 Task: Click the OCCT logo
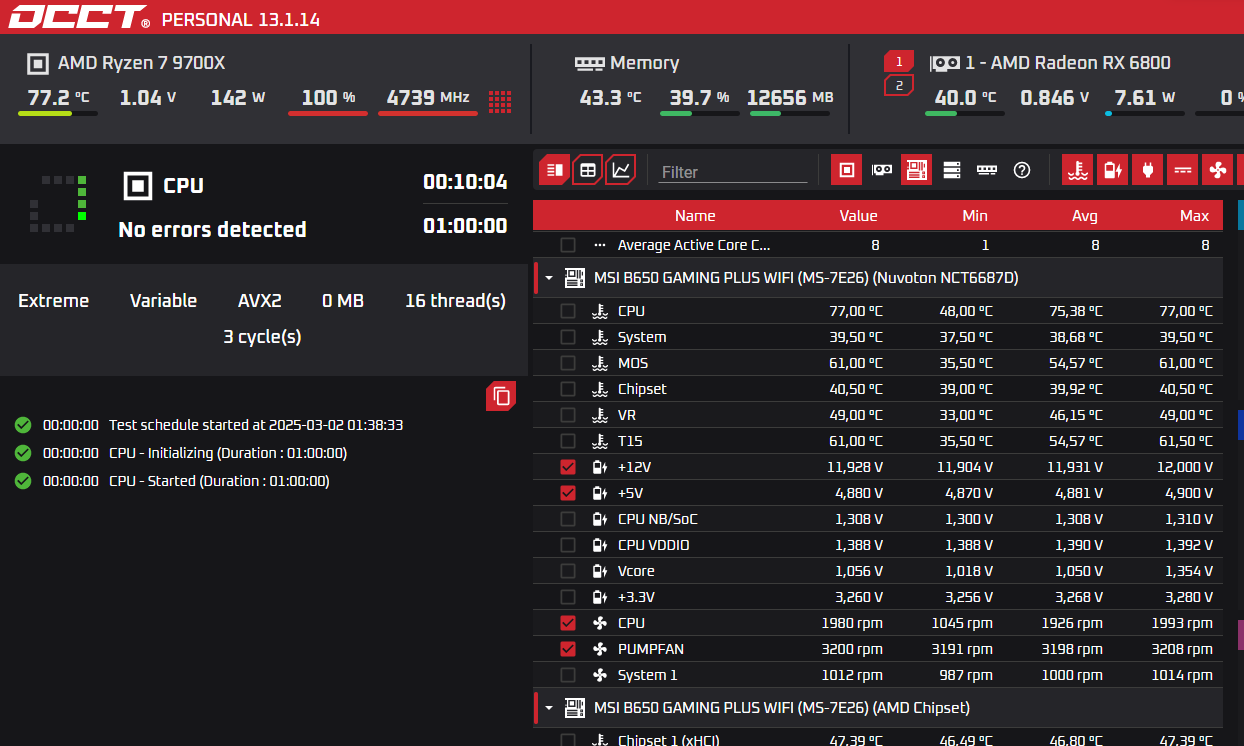pos(80,18)
